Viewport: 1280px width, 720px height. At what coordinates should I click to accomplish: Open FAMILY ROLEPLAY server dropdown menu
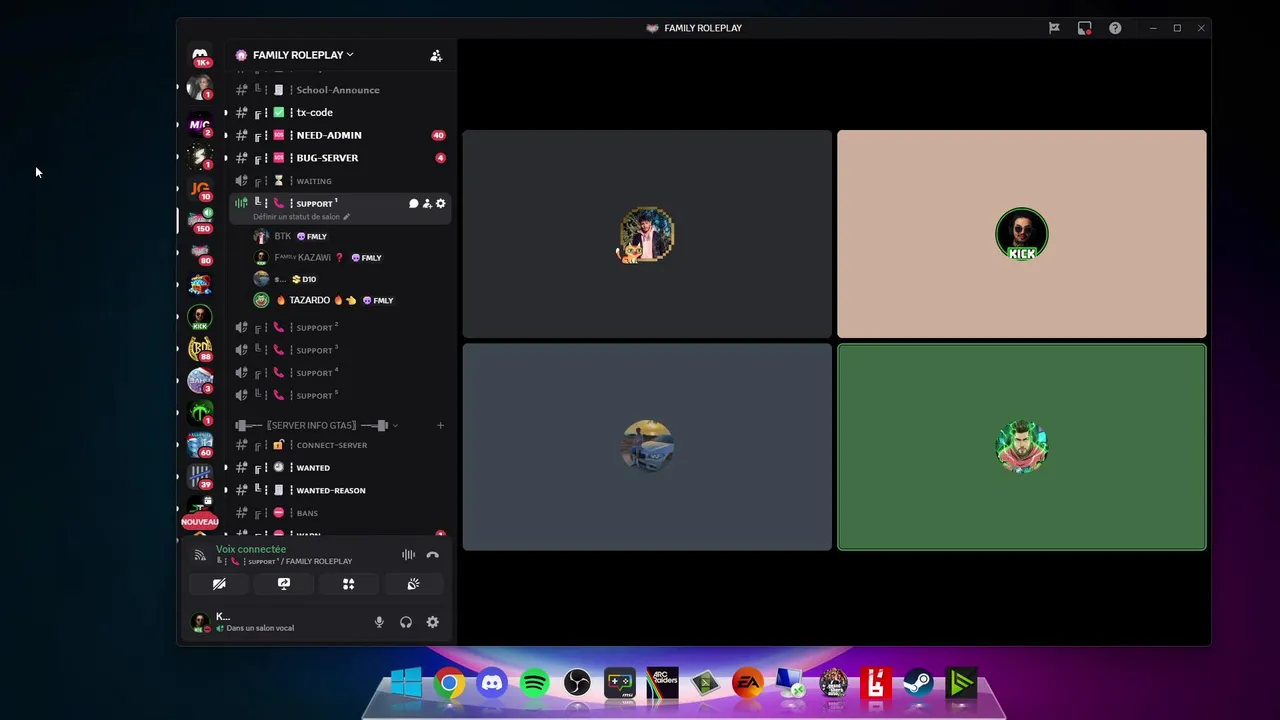303,55
